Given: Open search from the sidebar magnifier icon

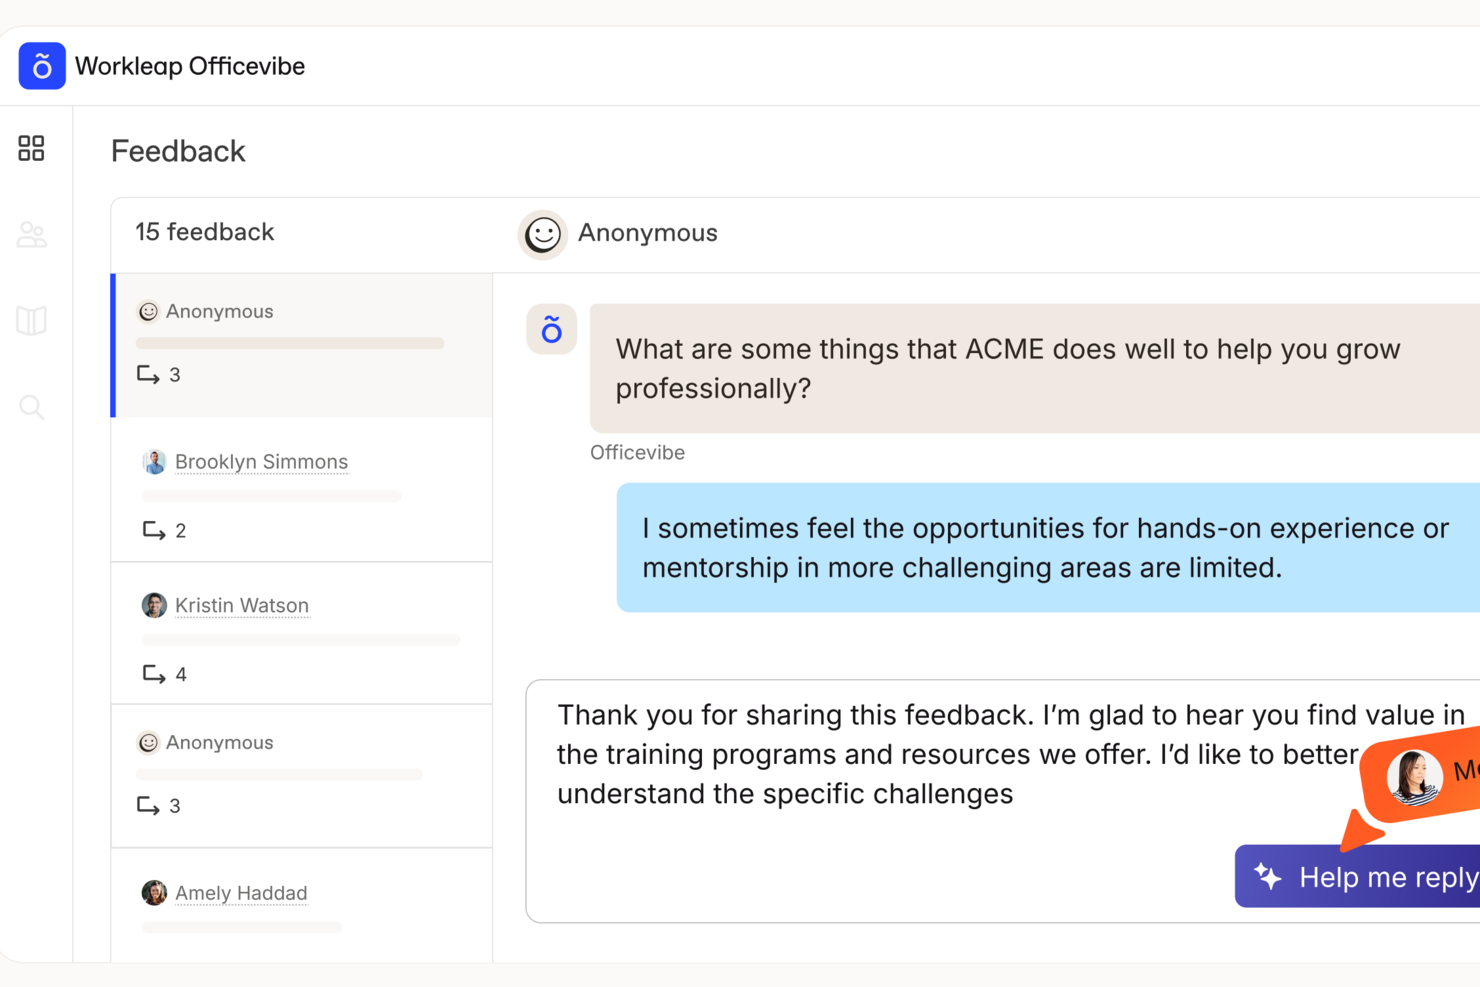Looking at the screenshot, I should [x=30, y=407].
